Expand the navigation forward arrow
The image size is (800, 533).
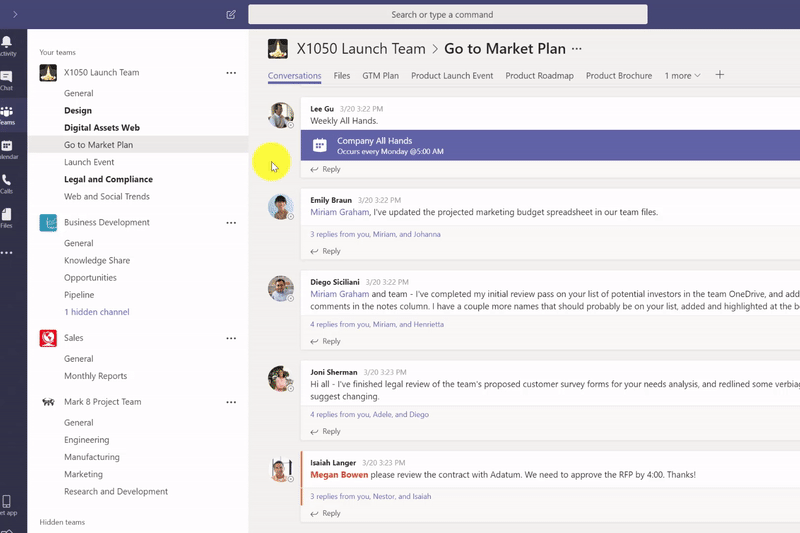[15, 14]
